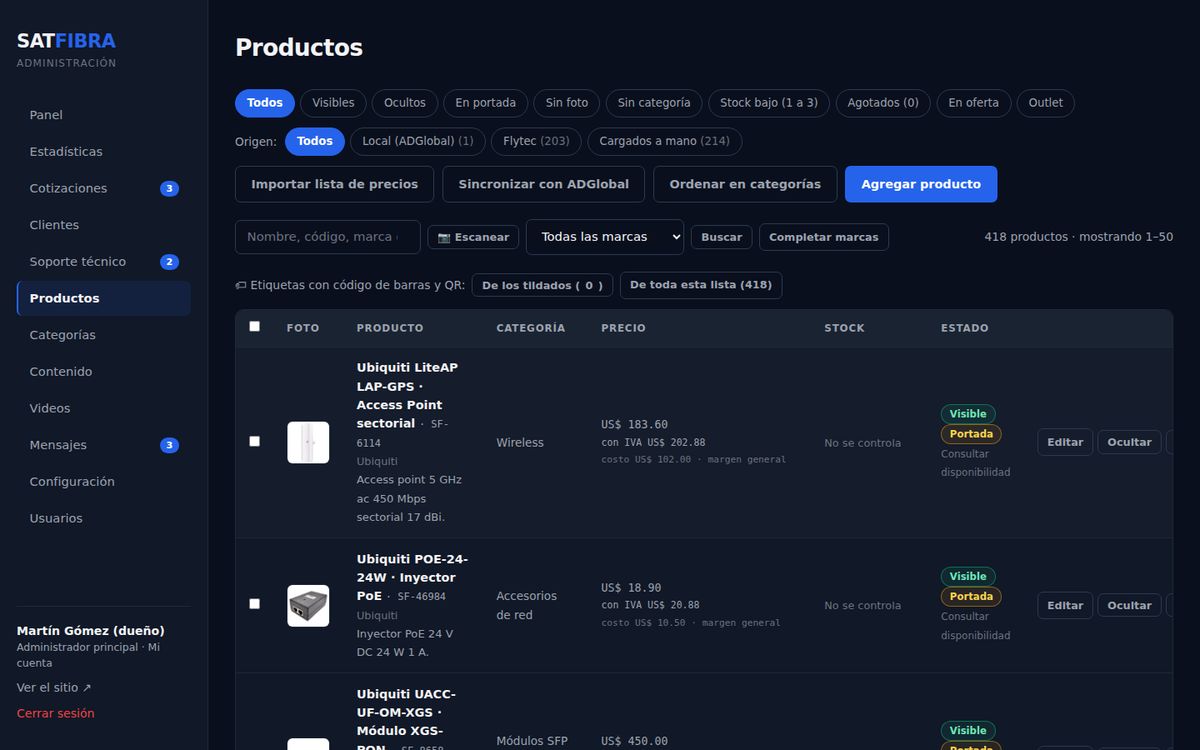Print labels De los tildados
This screenshot has height=750, width=1200.
click(542, 285)
